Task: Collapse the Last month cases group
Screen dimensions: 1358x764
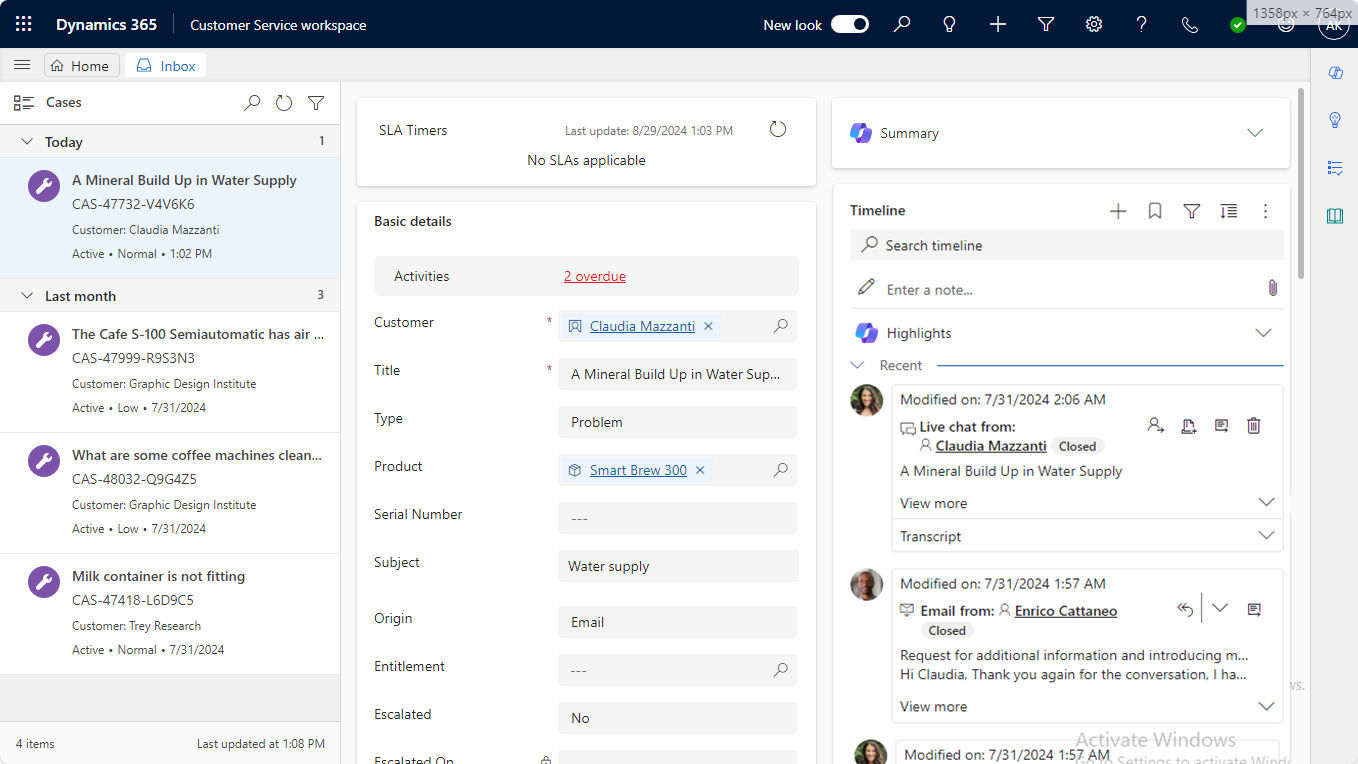Action: (28, 296)
